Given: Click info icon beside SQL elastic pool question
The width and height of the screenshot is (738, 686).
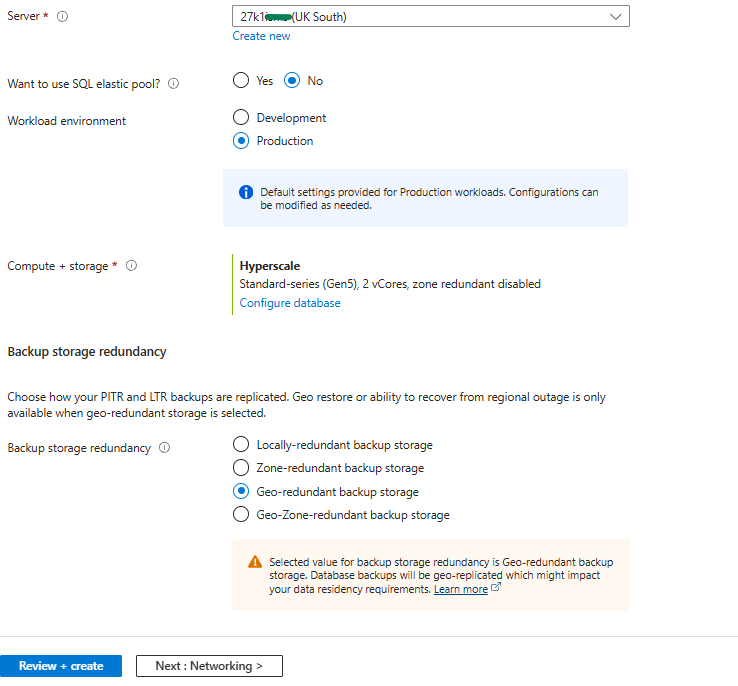Looking at the screenshot, I should 174,84.
